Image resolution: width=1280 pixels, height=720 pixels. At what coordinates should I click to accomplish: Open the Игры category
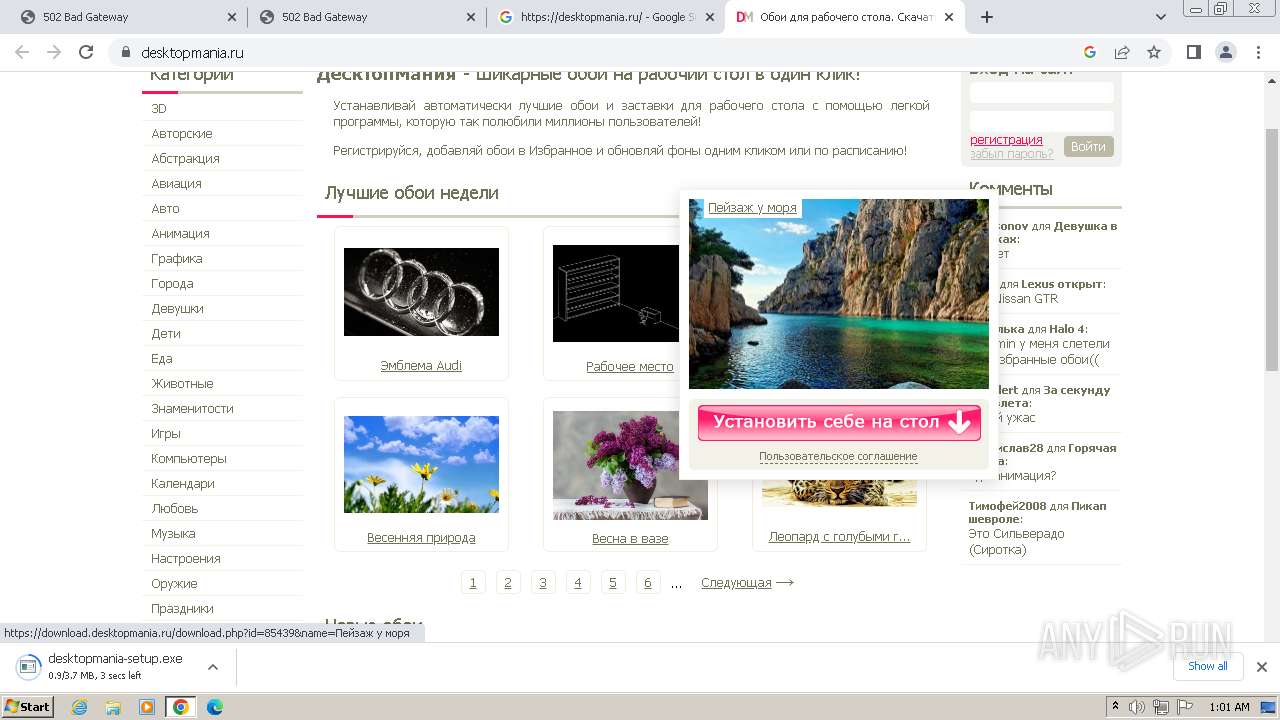tap(166, 433)
